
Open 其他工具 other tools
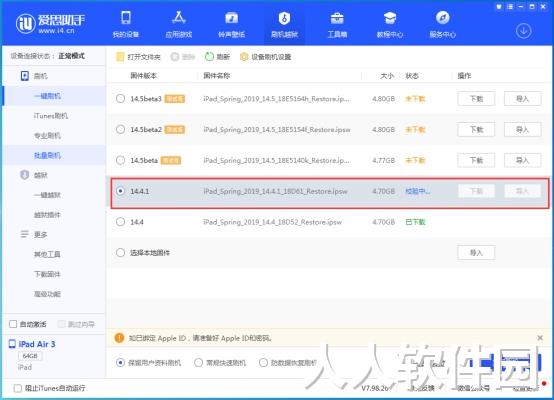pos(47,254)
